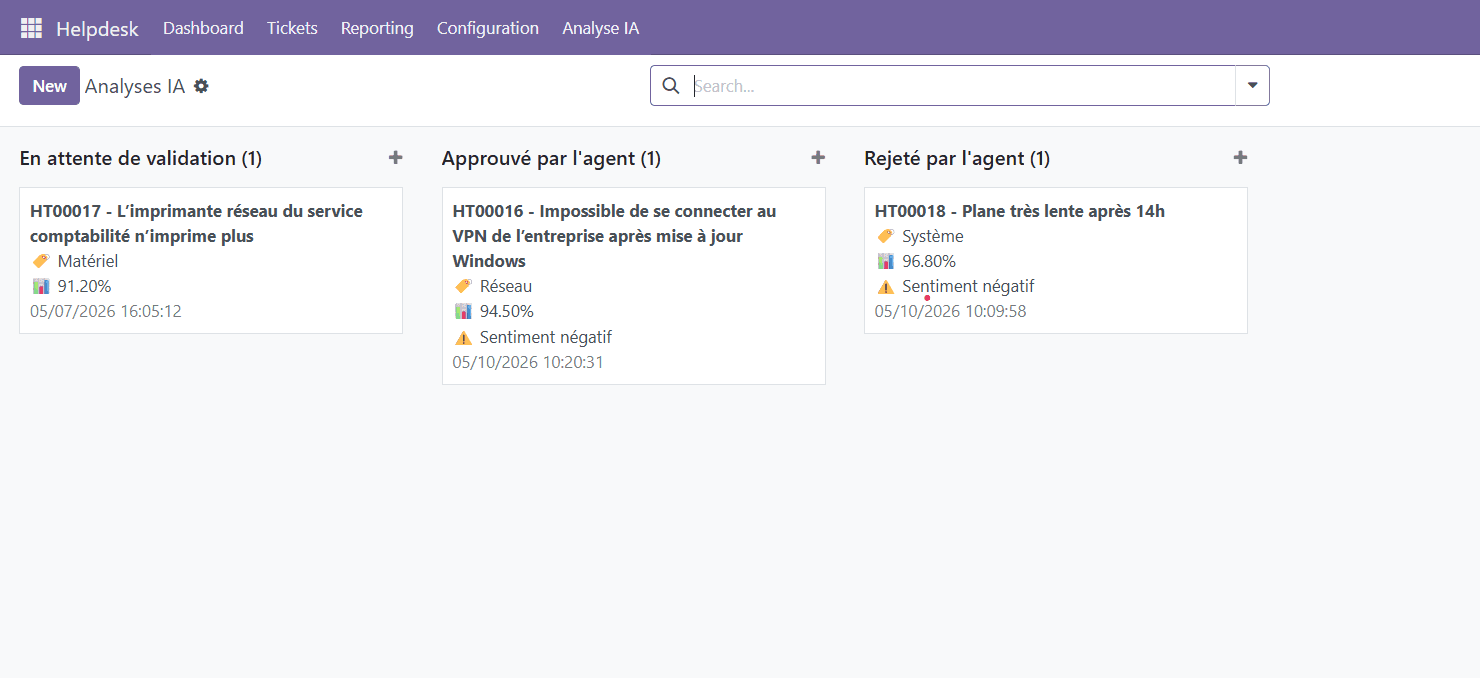Click the magnifier search icon
This screenshot has height=678, width=1480.
pyautogui.click(x=671, y=86)
